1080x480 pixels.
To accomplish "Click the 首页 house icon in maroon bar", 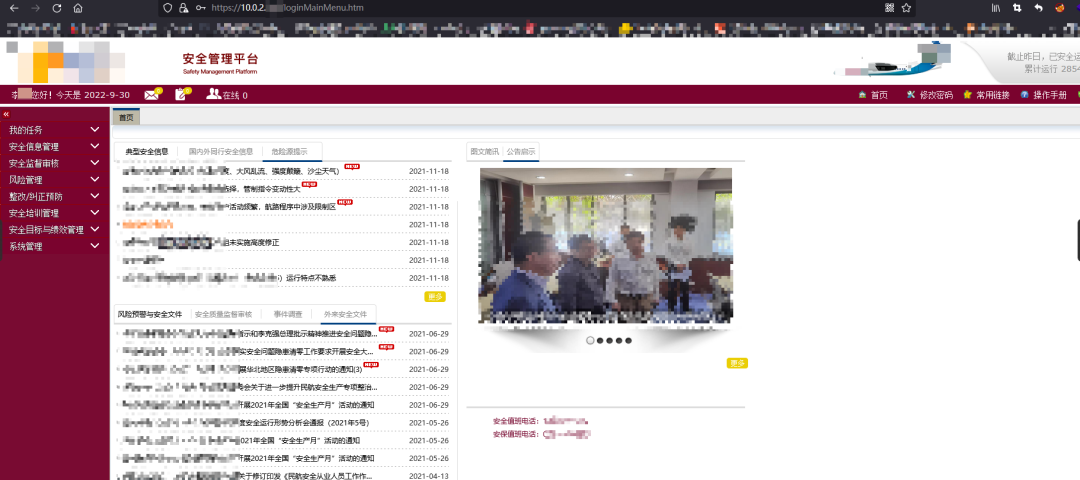I will point(862,95).
